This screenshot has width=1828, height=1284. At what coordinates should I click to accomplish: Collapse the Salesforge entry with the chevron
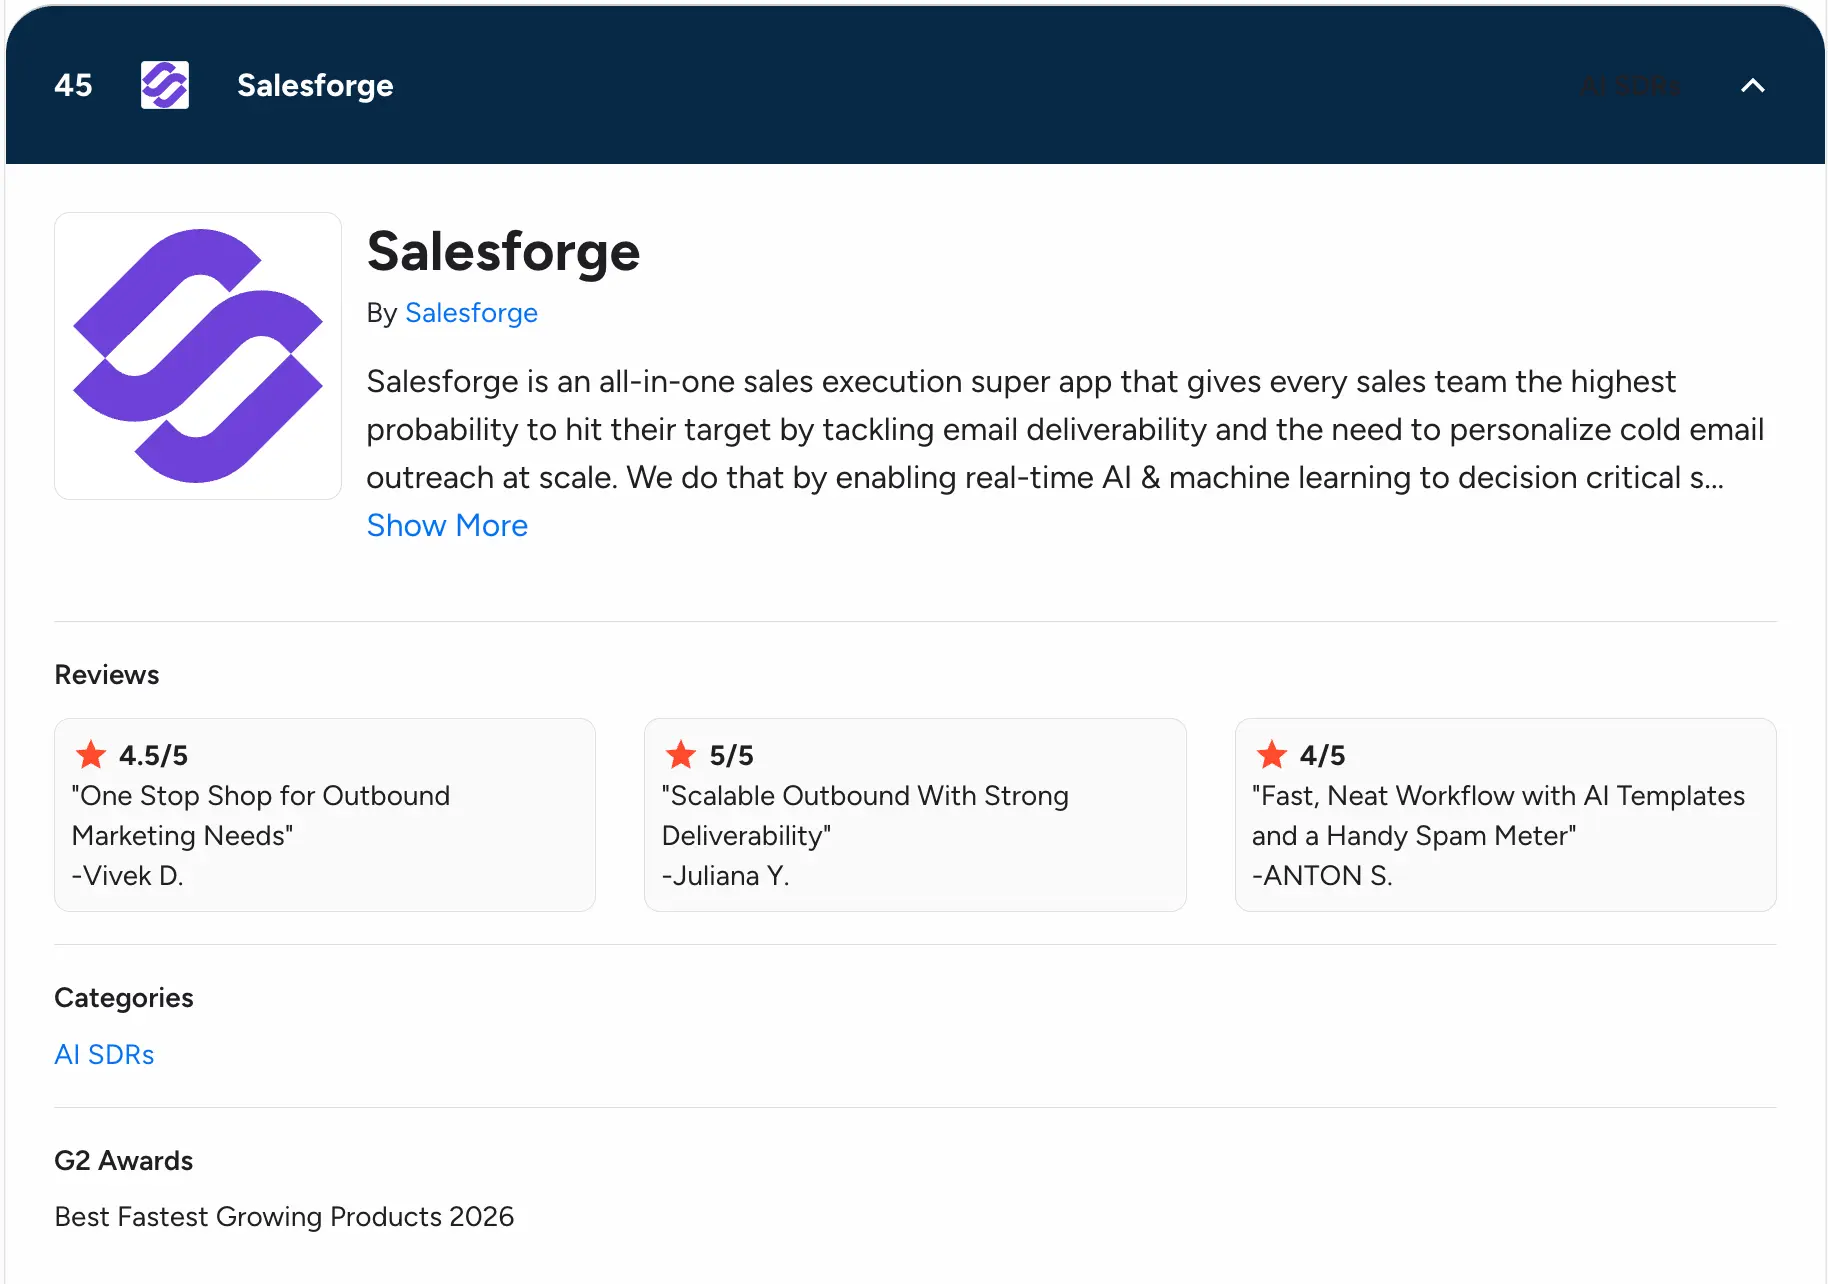pos(1752,86)
